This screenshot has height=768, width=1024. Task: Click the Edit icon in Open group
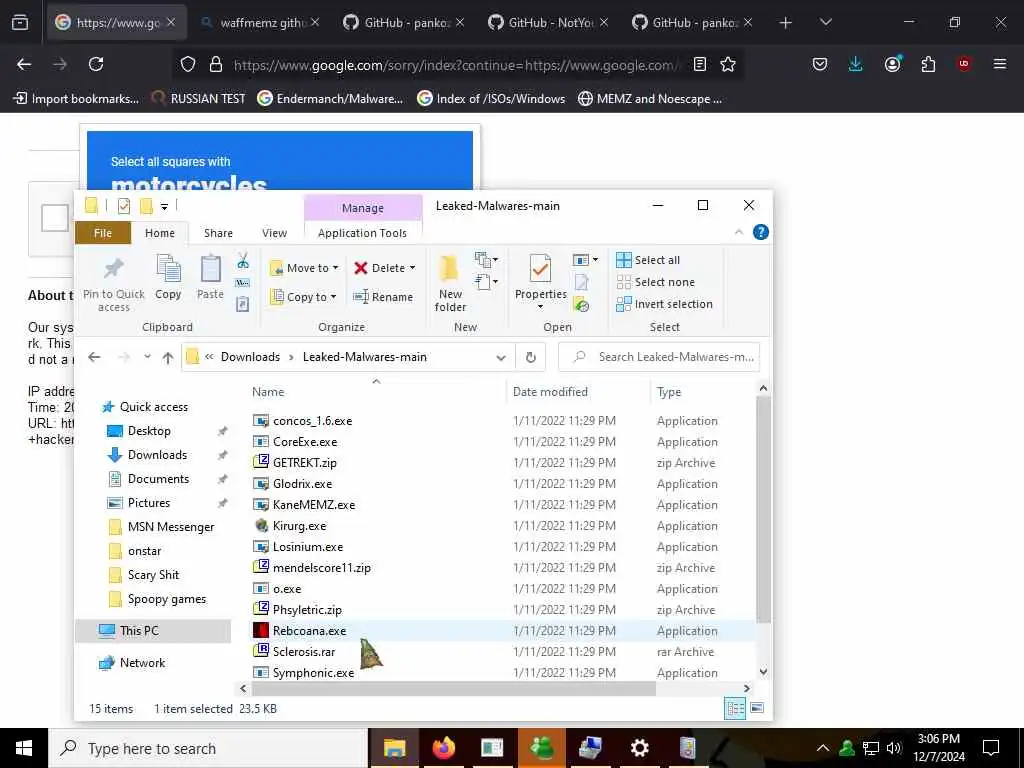(x=581, y=282)
